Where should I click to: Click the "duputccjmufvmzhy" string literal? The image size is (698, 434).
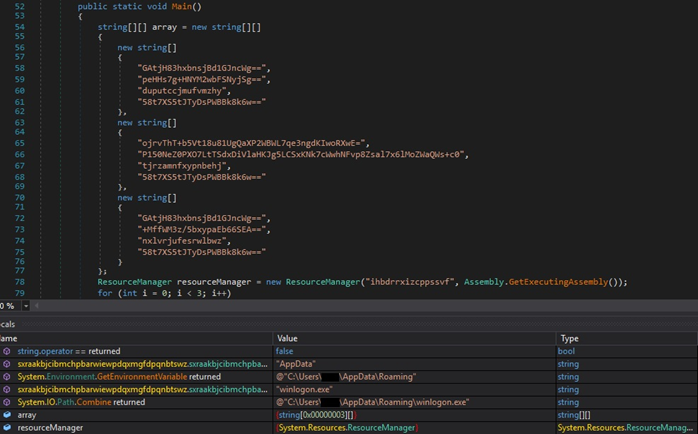pos(182,91)
